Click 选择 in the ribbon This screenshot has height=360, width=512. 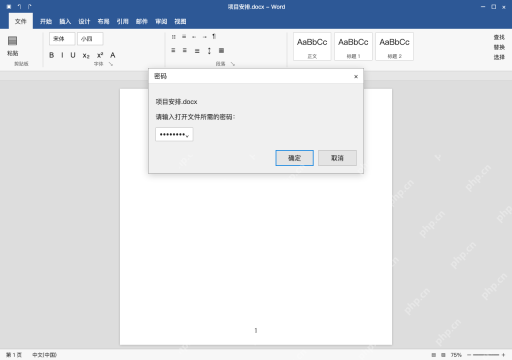pyautogui.click(x=499, y=57)
